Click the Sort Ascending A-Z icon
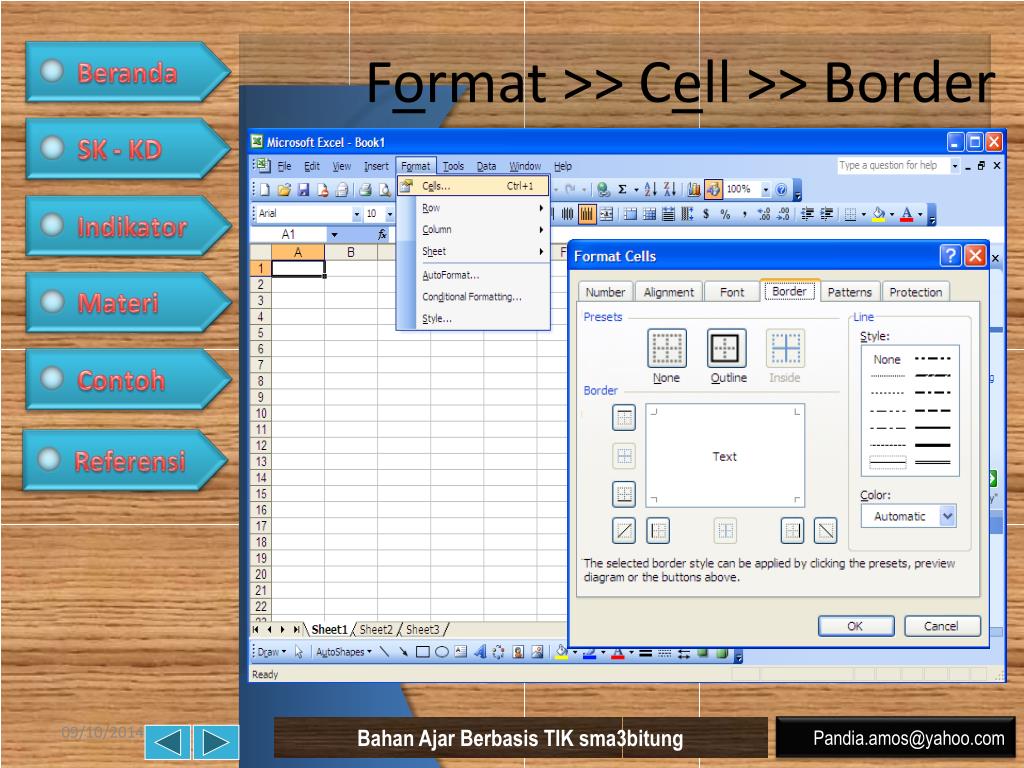This screenshot has height=768, width=1024. point(650,189)
